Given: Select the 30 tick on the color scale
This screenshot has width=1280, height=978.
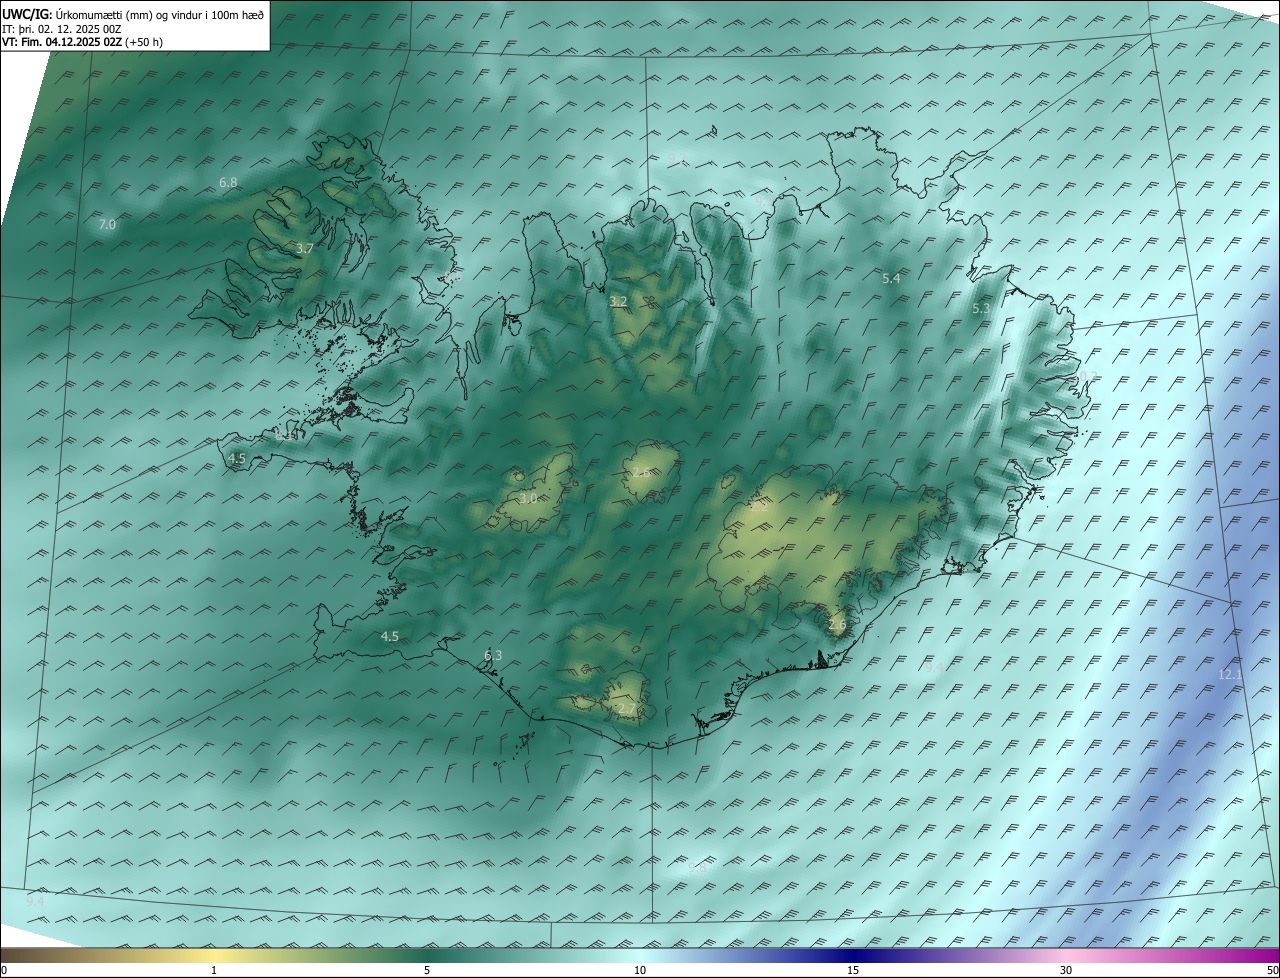Looking at the screenshot, I should click(x=1066, y=970).
